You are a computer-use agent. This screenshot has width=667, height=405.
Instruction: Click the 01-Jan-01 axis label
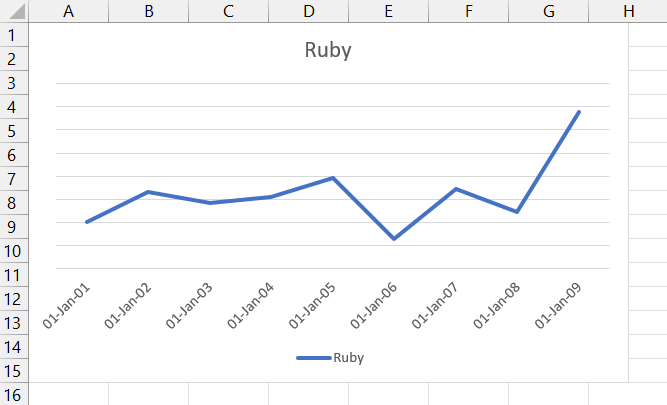point(66,305)
